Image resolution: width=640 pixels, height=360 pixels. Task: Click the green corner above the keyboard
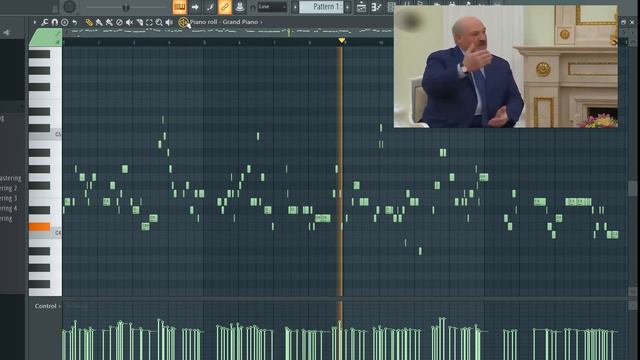45,37
